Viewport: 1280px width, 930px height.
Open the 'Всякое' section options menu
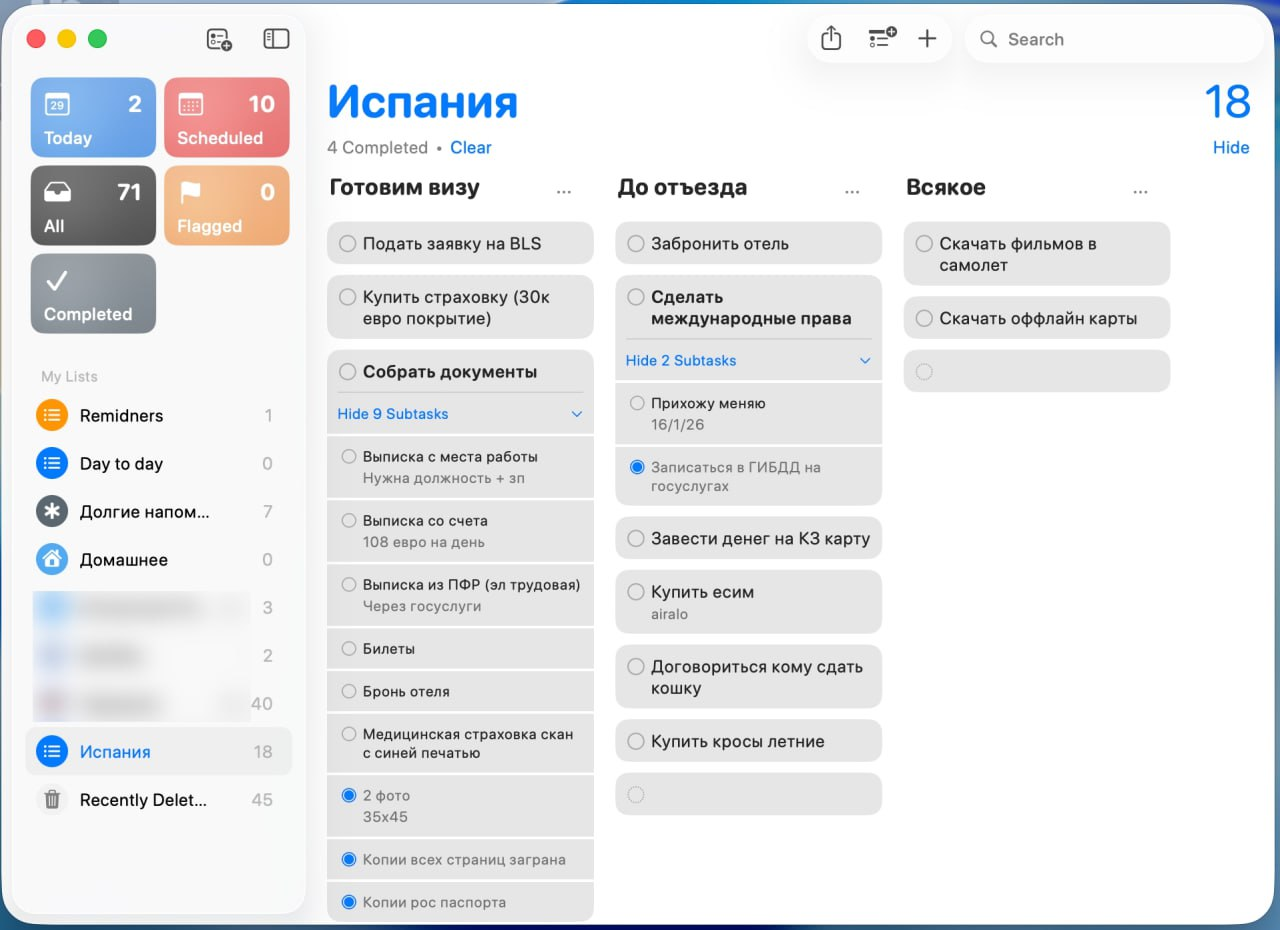[1141, 190]
